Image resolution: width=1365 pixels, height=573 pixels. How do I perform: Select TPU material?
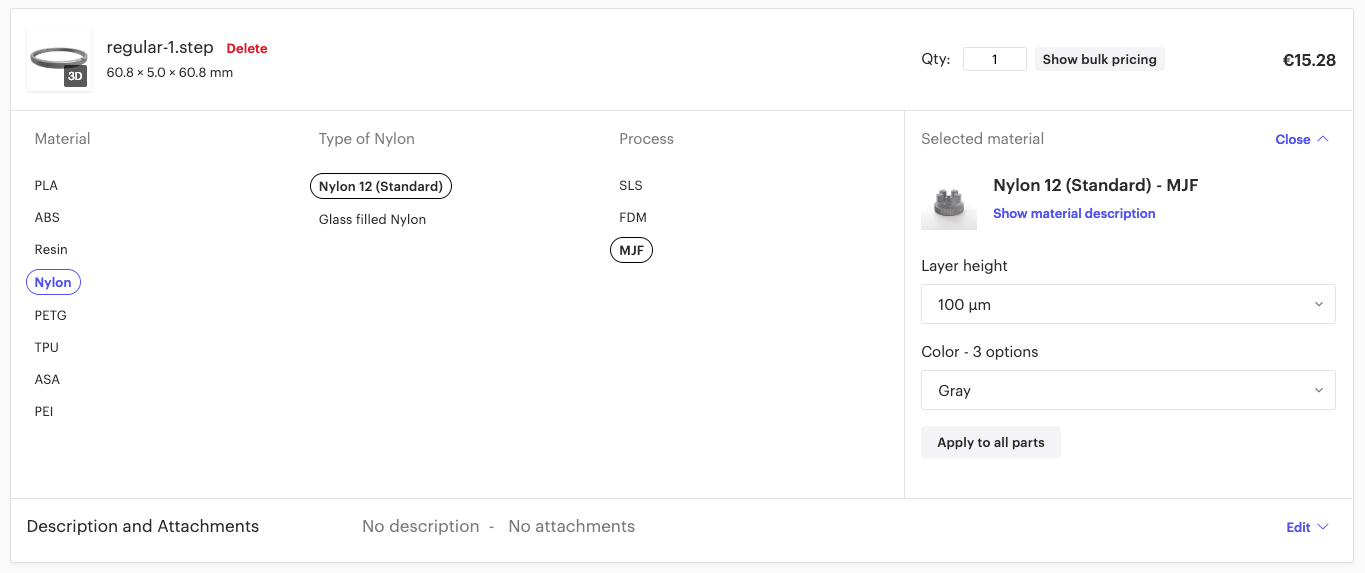pyautogui.click(x=46, y=348)
